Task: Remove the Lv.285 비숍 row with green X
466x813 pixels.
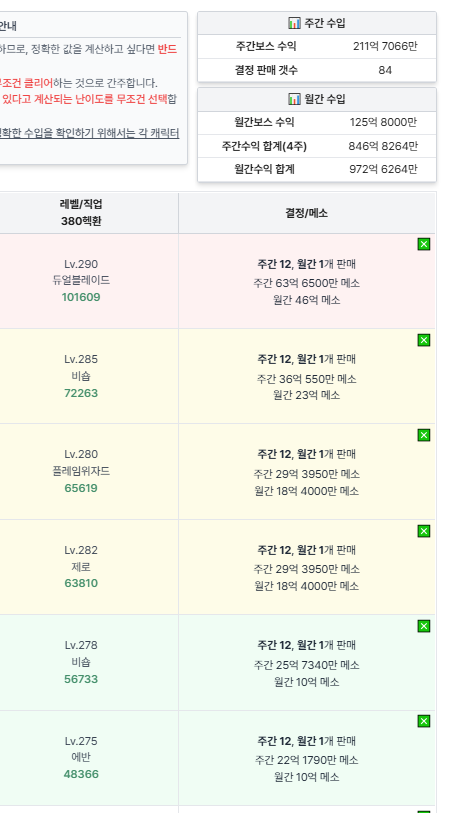Action: 423,340
